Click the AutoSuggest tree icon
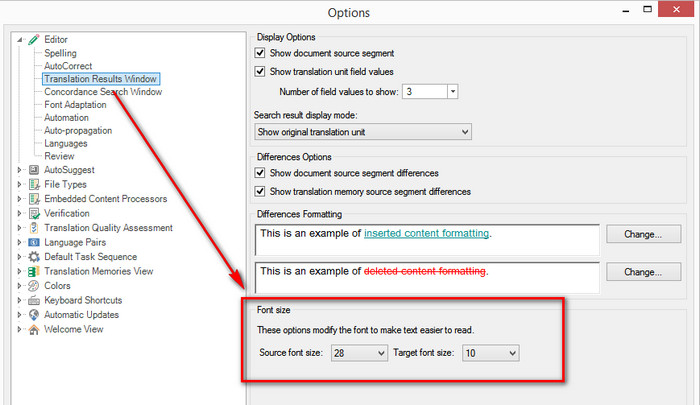The width and height of the screenshot is (700, 405). click(34, 170)
